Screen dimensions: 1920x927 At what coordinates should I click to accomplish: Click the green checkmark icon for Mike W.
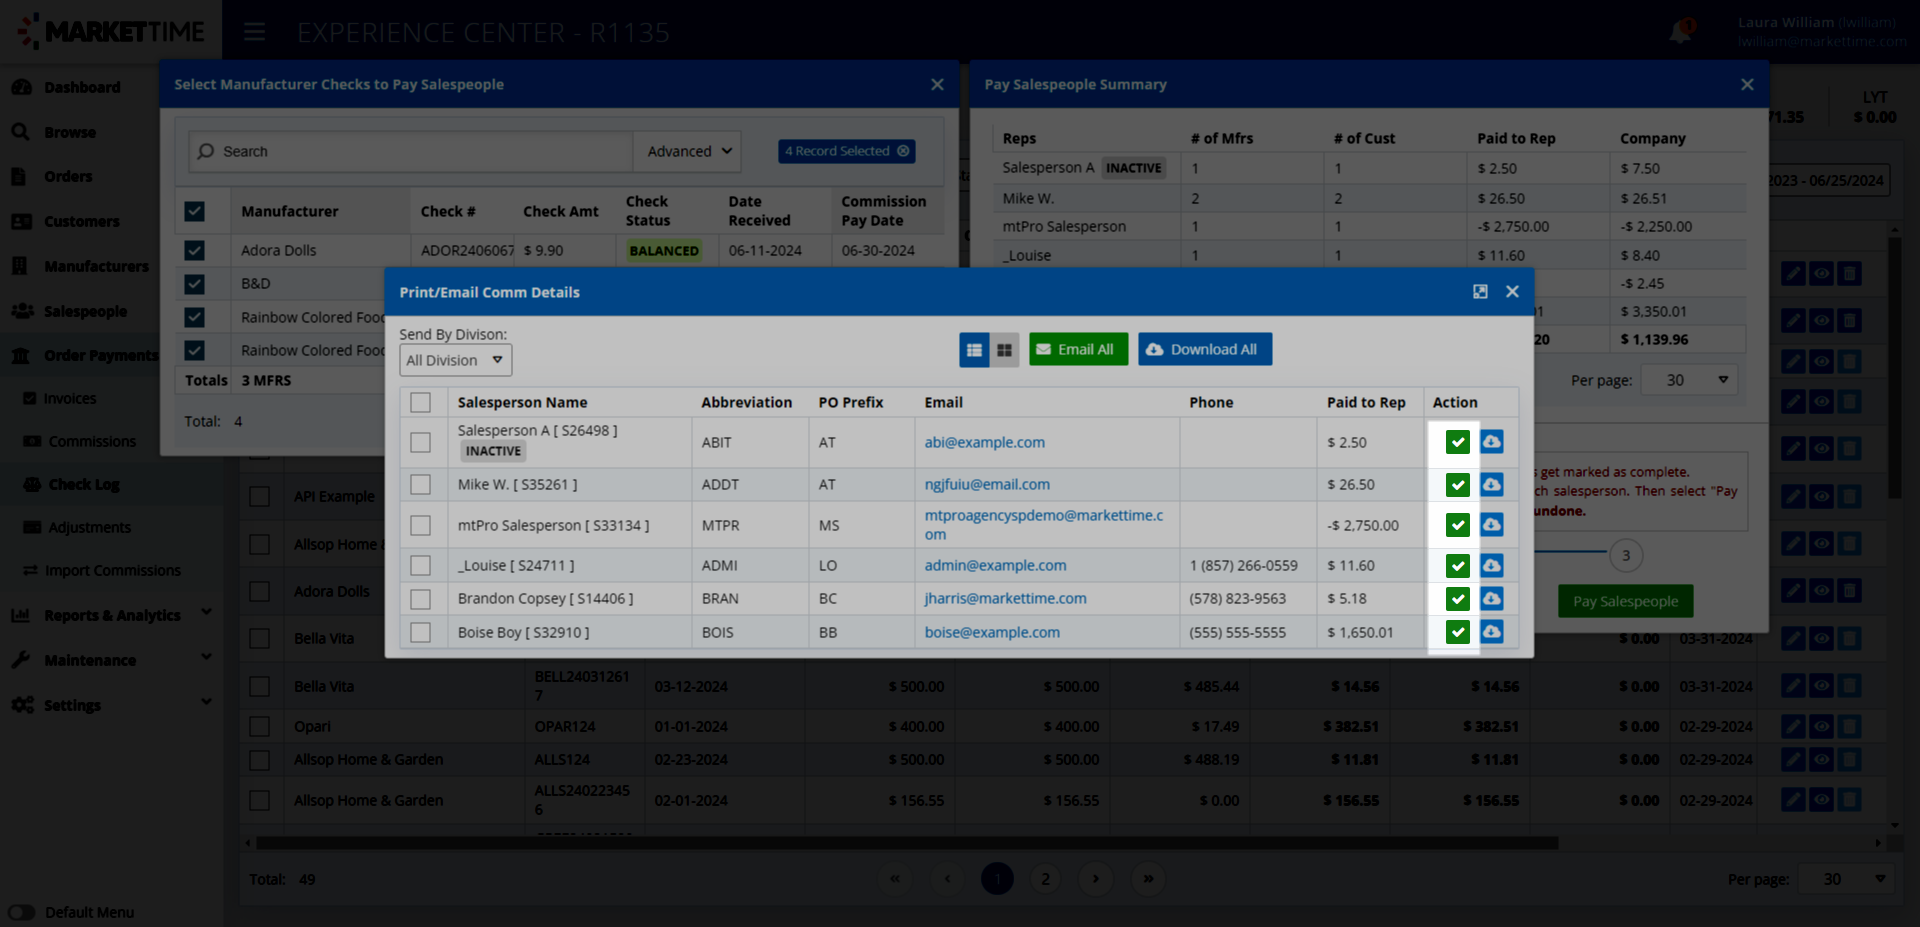click(1458, 485)
